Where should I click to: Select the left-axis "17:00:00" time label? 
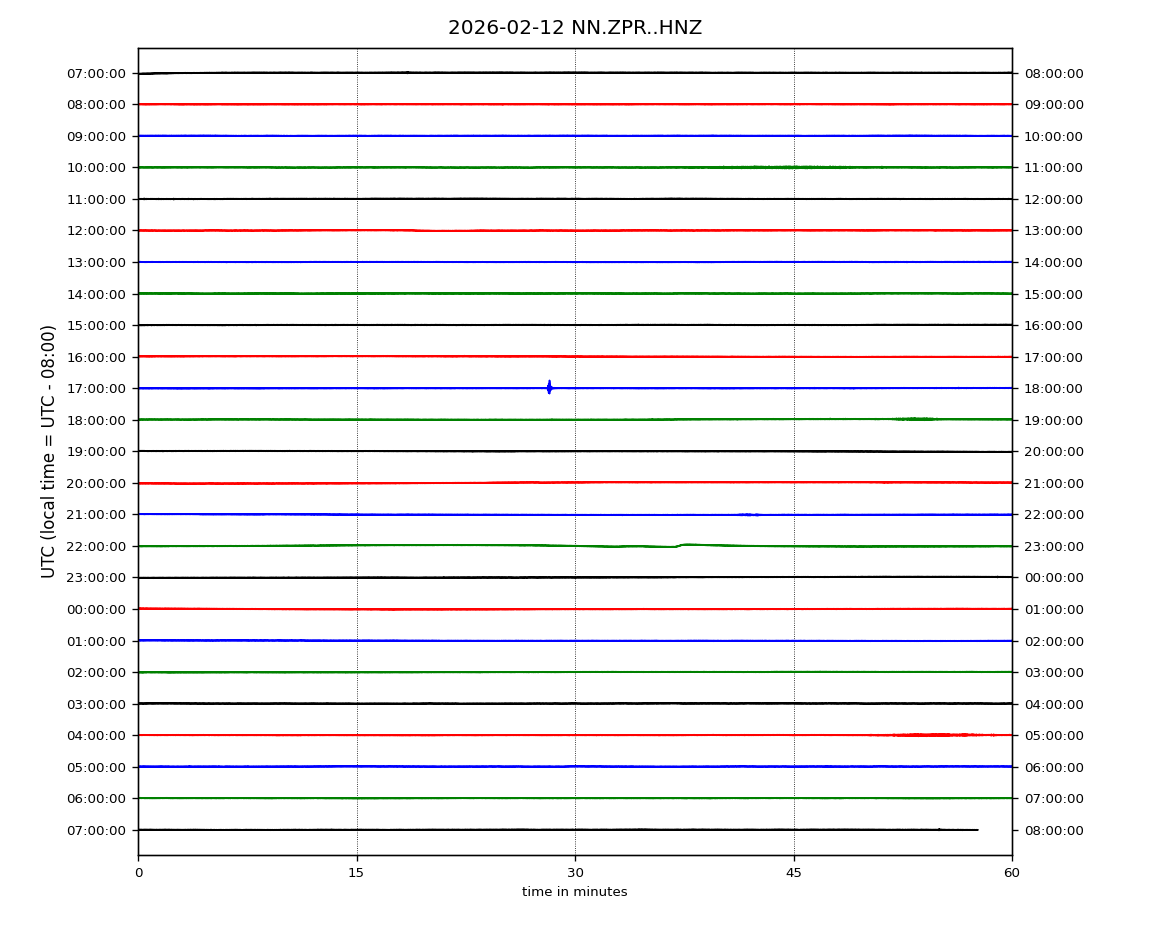click(x=97, y=388)
